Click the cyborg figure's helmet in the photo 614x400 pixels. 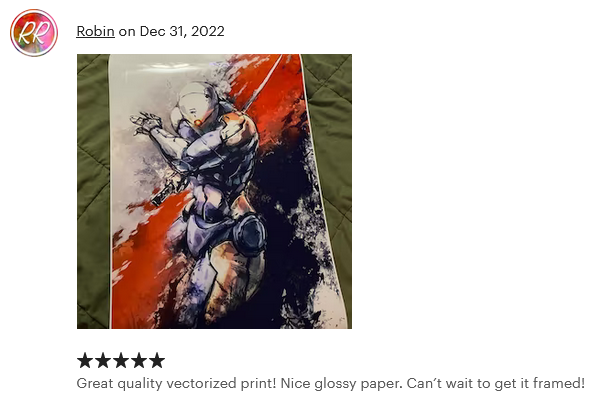(198, 100)
